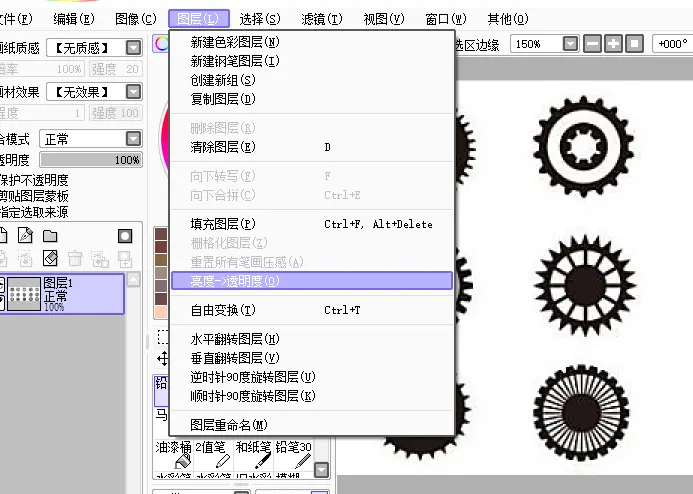The image size is (693, 494).
Task: Choose 填充图层(P) from menu
Action: (x=312, y=224)
